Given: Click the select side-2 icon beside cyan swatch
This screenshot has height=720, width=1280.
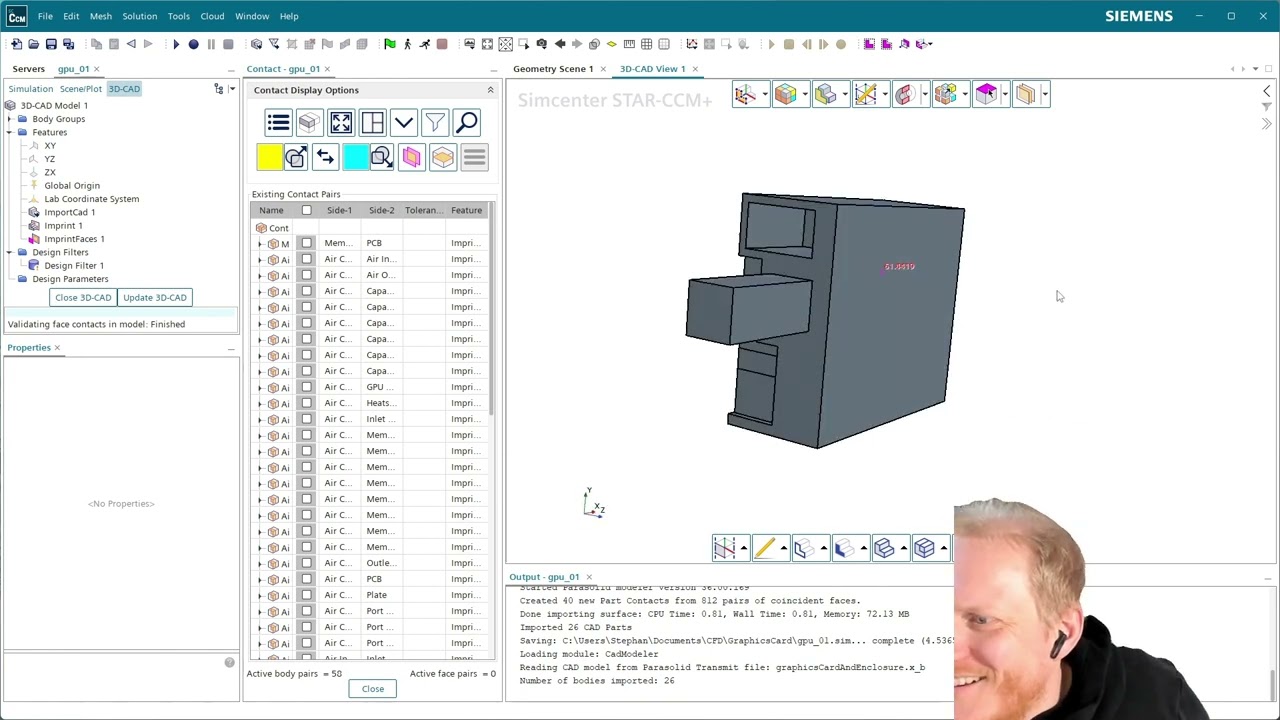Looking at the screenshot, I should pyautogui.click(x=381, y=157).
